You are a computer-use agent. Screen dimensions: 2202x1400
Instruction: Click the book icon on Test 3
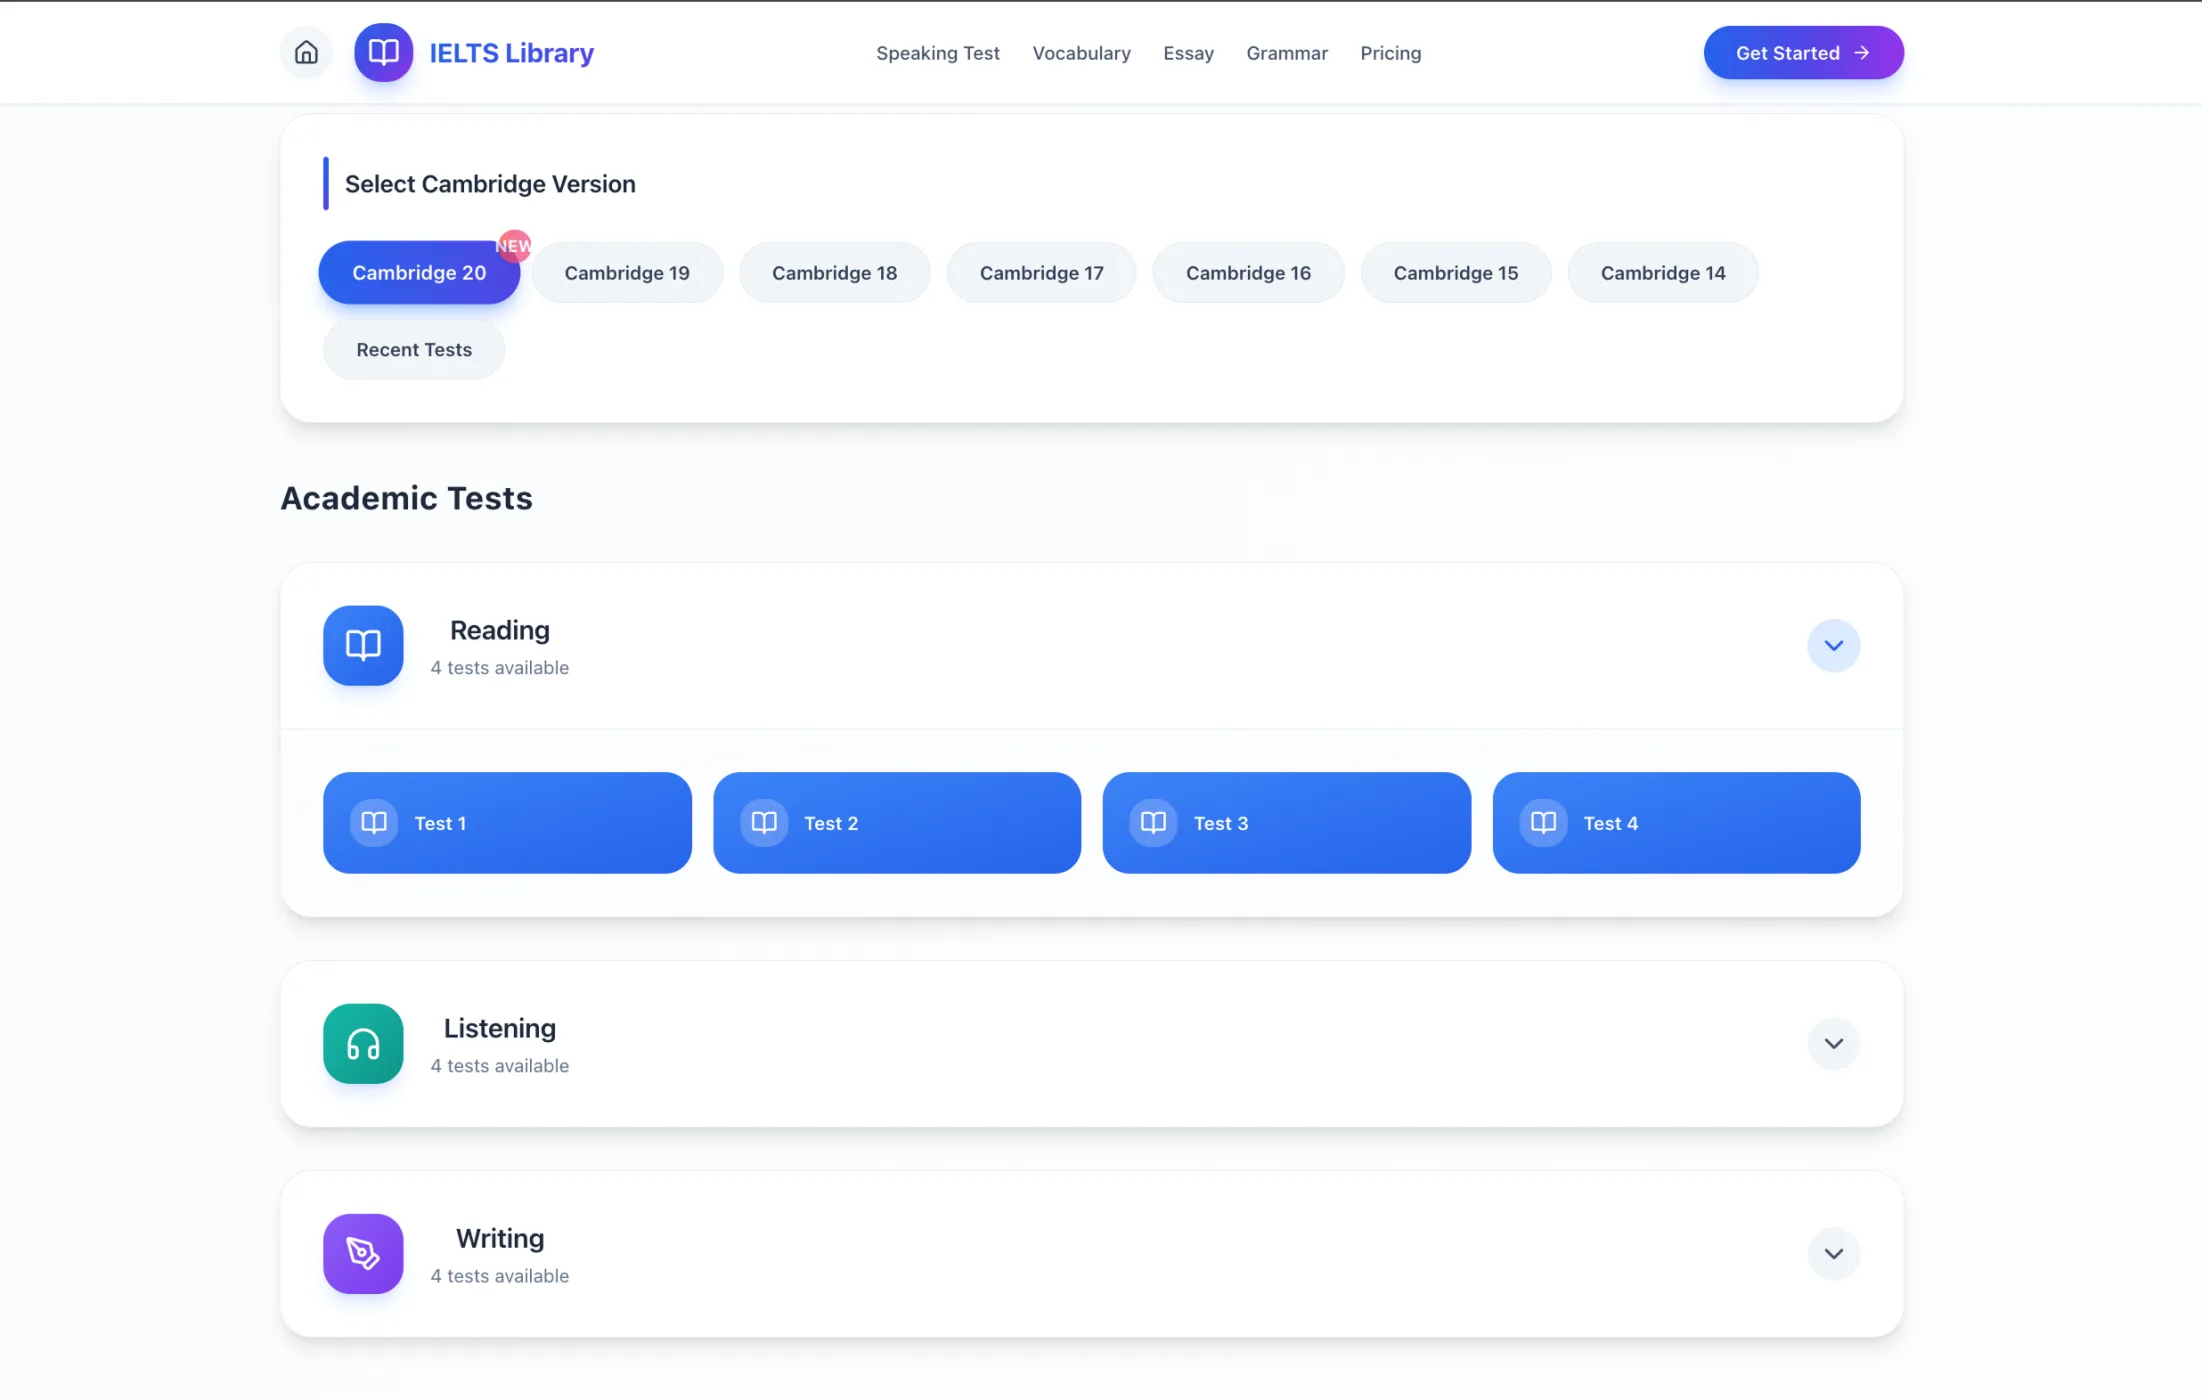coord(1153,822)
